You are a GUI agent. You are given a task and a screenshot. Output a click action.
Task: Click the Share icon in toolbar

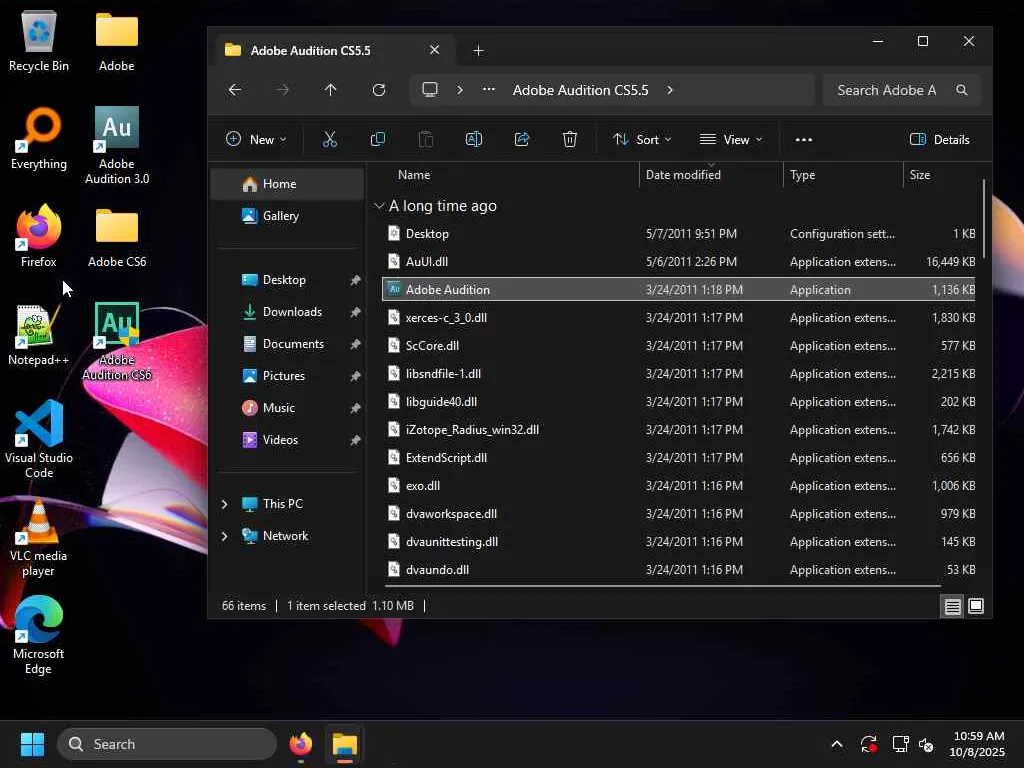pyautogui.click(x=522, y=139)
